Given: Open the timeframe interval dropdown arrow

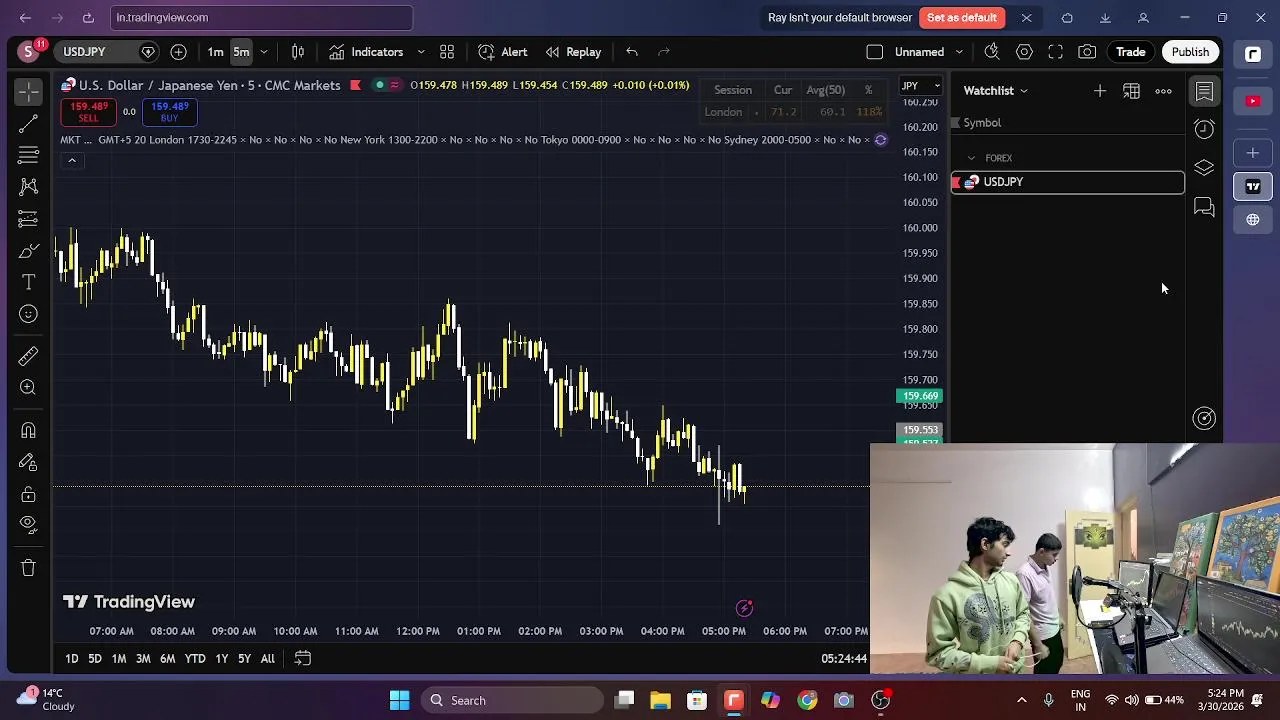Looking at the screenshot, I should (264, 52).
